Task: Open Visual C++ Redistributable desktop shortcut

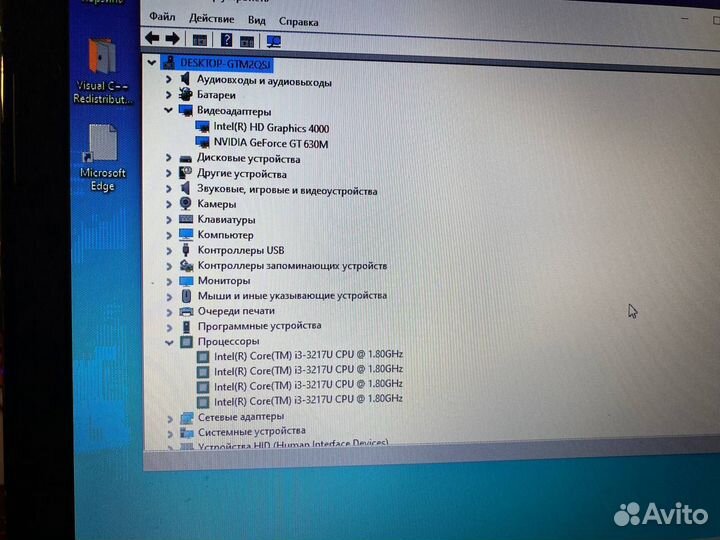Action: point(102,71)
